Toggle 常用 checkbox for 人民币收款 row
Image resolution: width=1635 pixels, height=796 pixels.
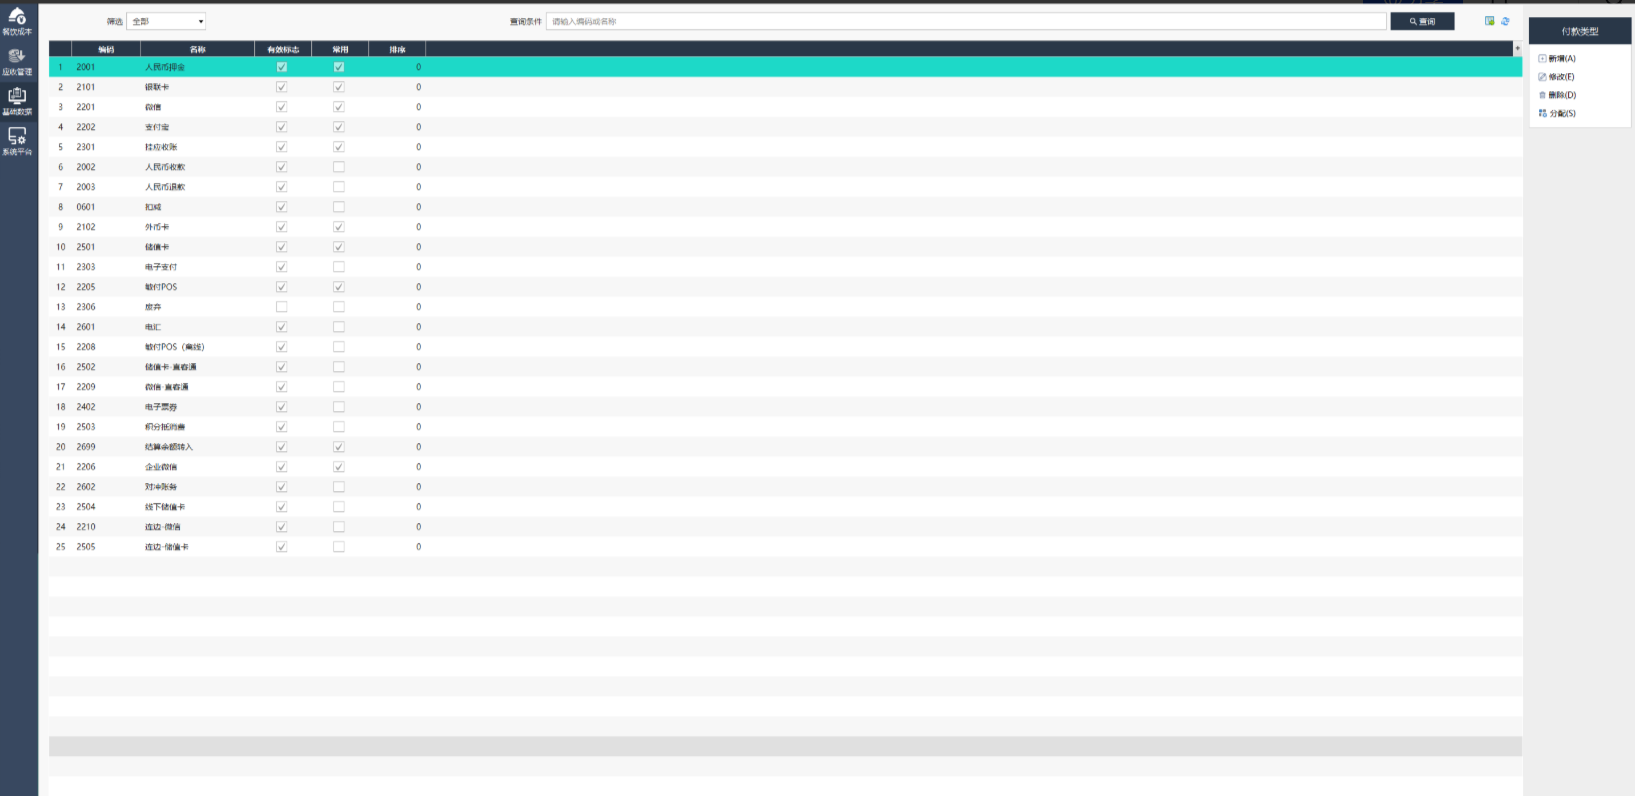coord(339,167)
